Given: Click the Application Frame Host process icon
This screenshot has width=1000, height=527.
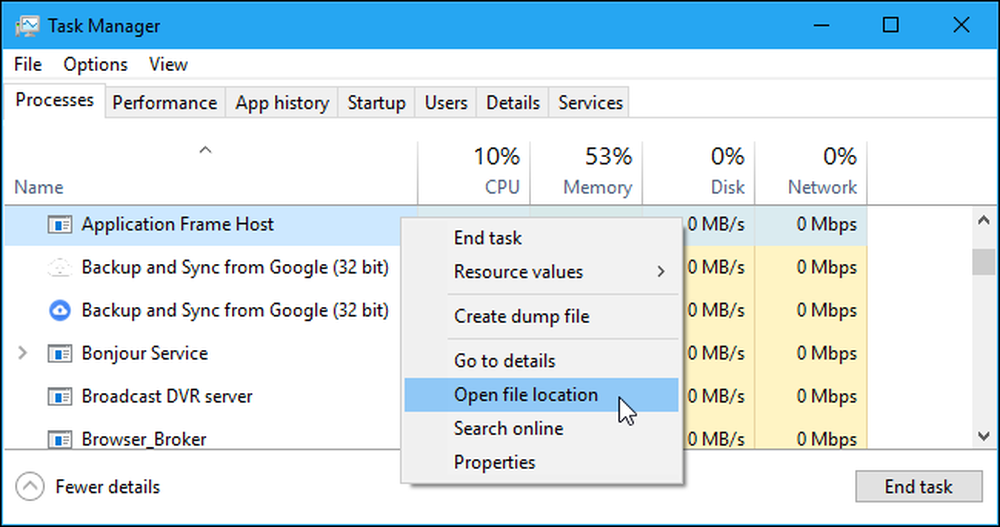Looking at the screenshot, I should tap(59, 225).
